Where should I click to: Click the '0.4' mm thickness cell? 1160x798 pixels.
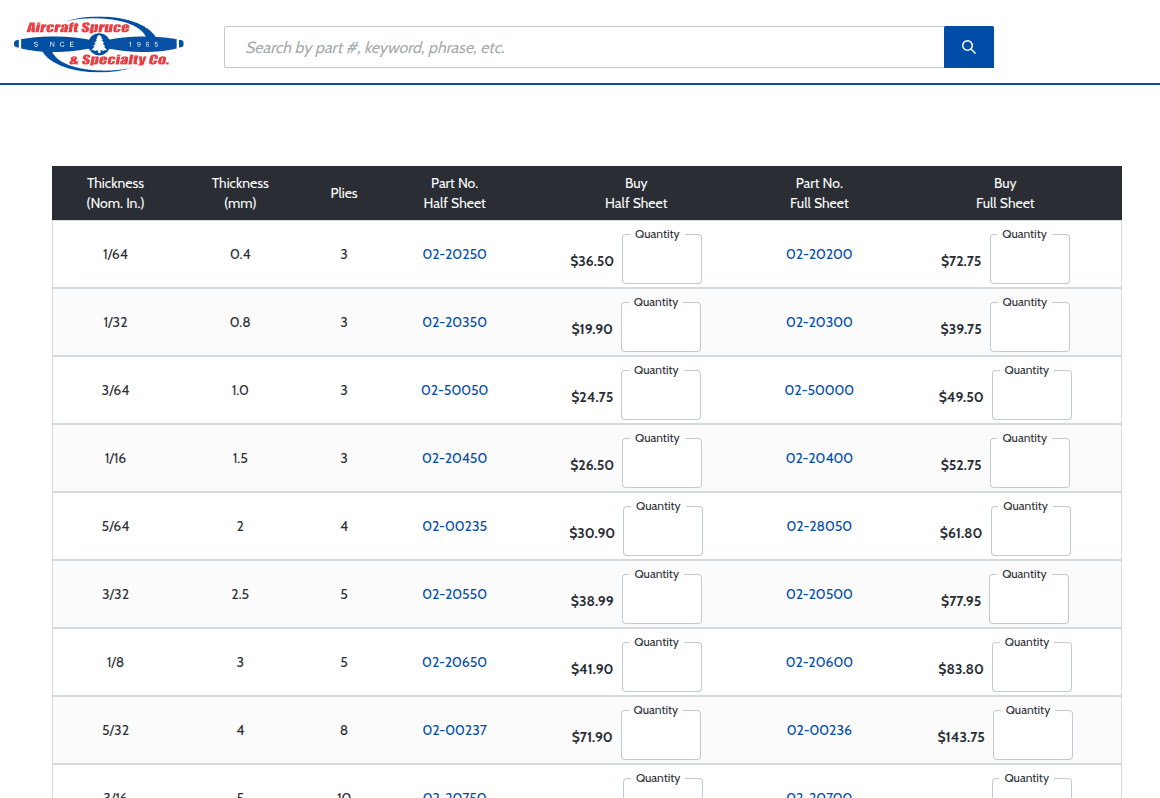coord(240,254)
